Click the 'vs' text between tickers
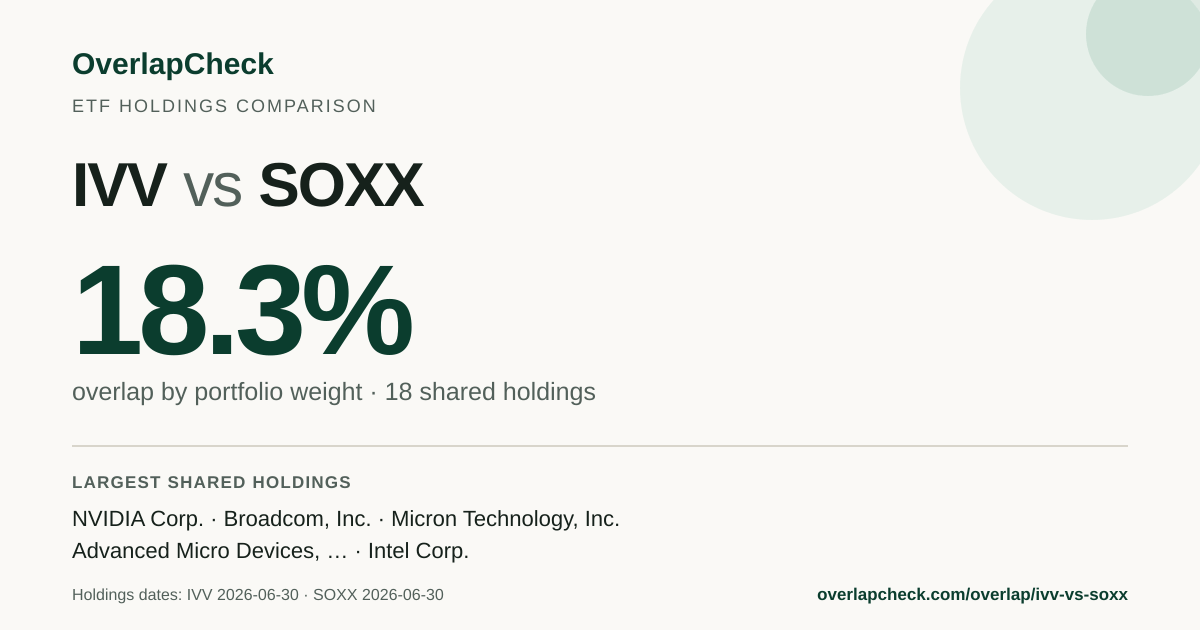Viewport: 1200px width, 630px height. coord(212,189)
